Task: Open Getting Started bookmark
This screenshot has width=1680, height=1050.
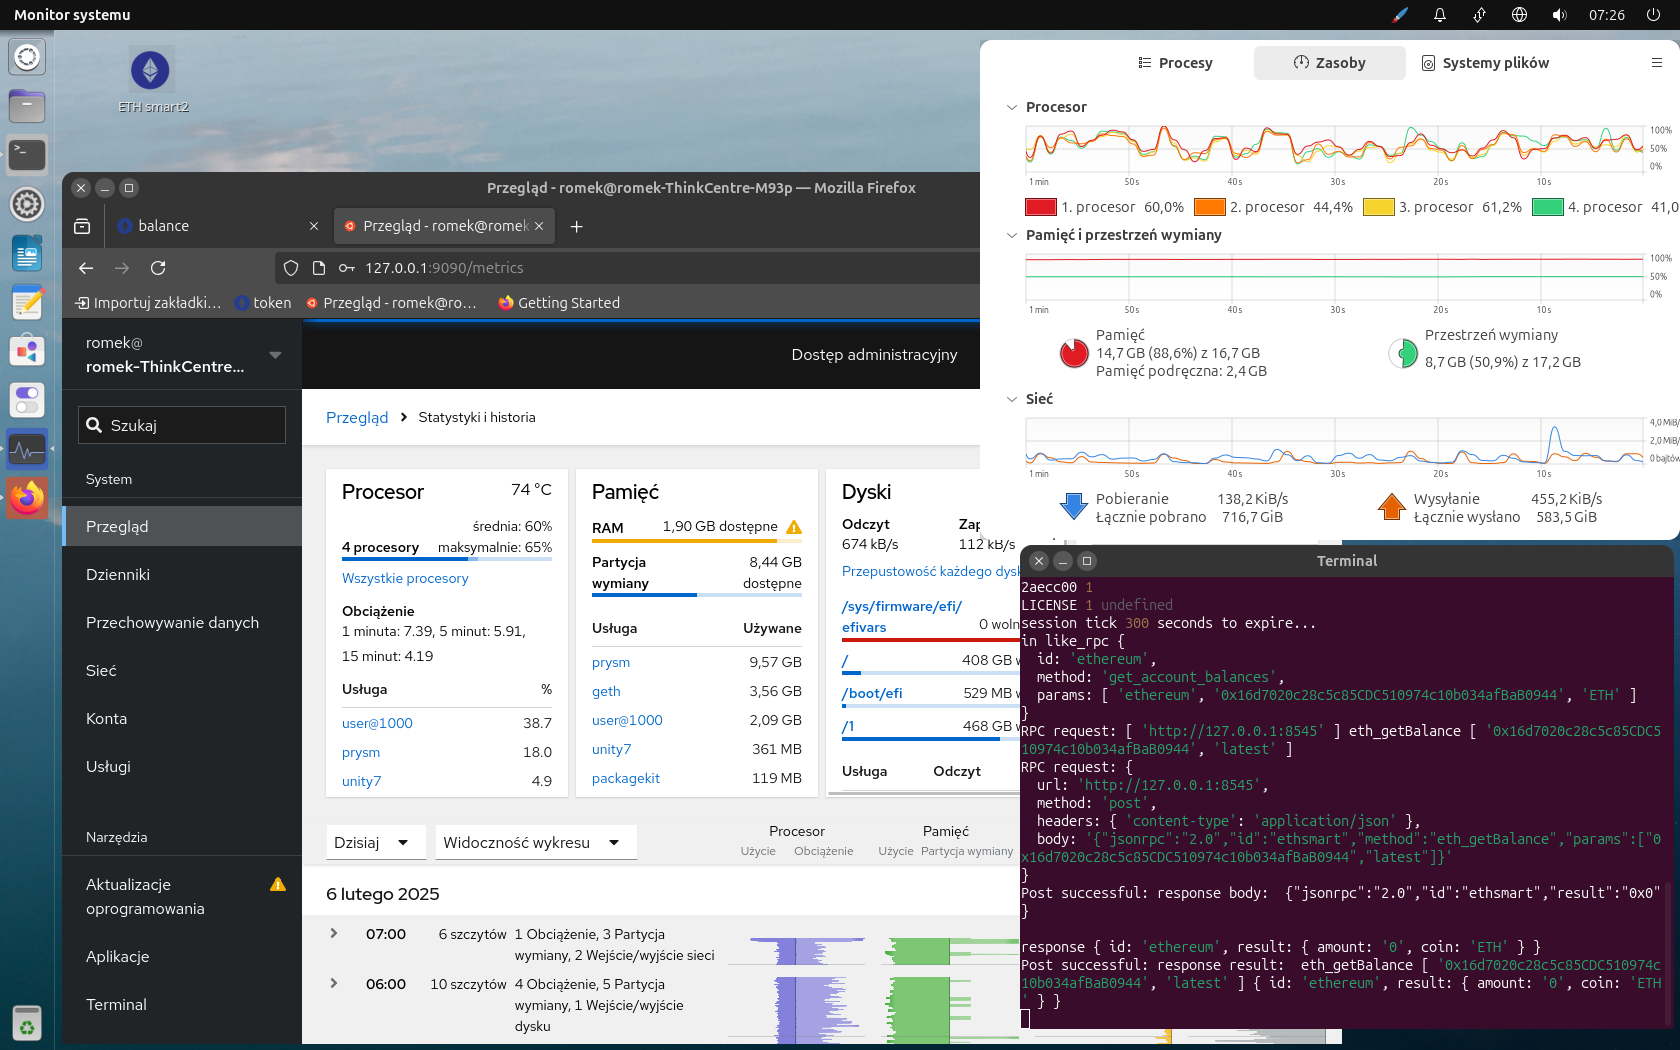Action: [x=559, y=303]
